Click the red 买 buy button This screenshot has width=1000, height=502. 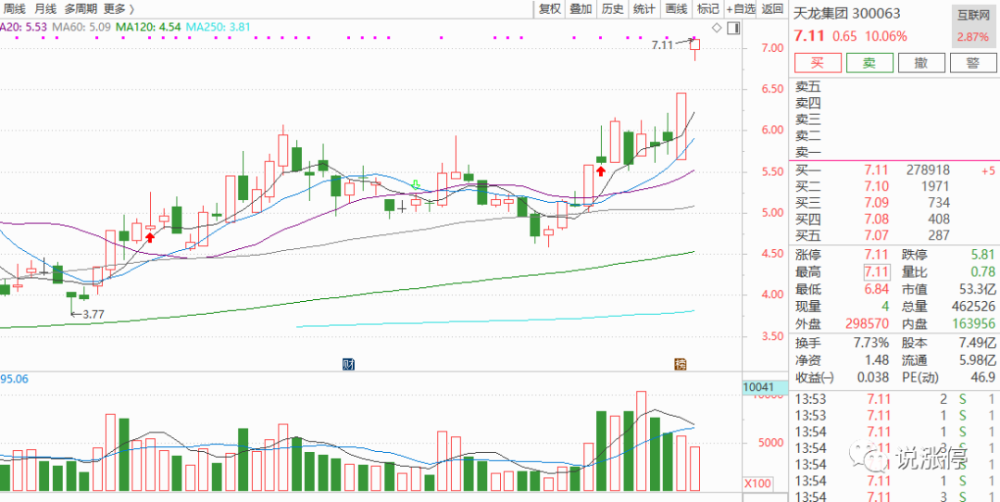pos(817,63)
